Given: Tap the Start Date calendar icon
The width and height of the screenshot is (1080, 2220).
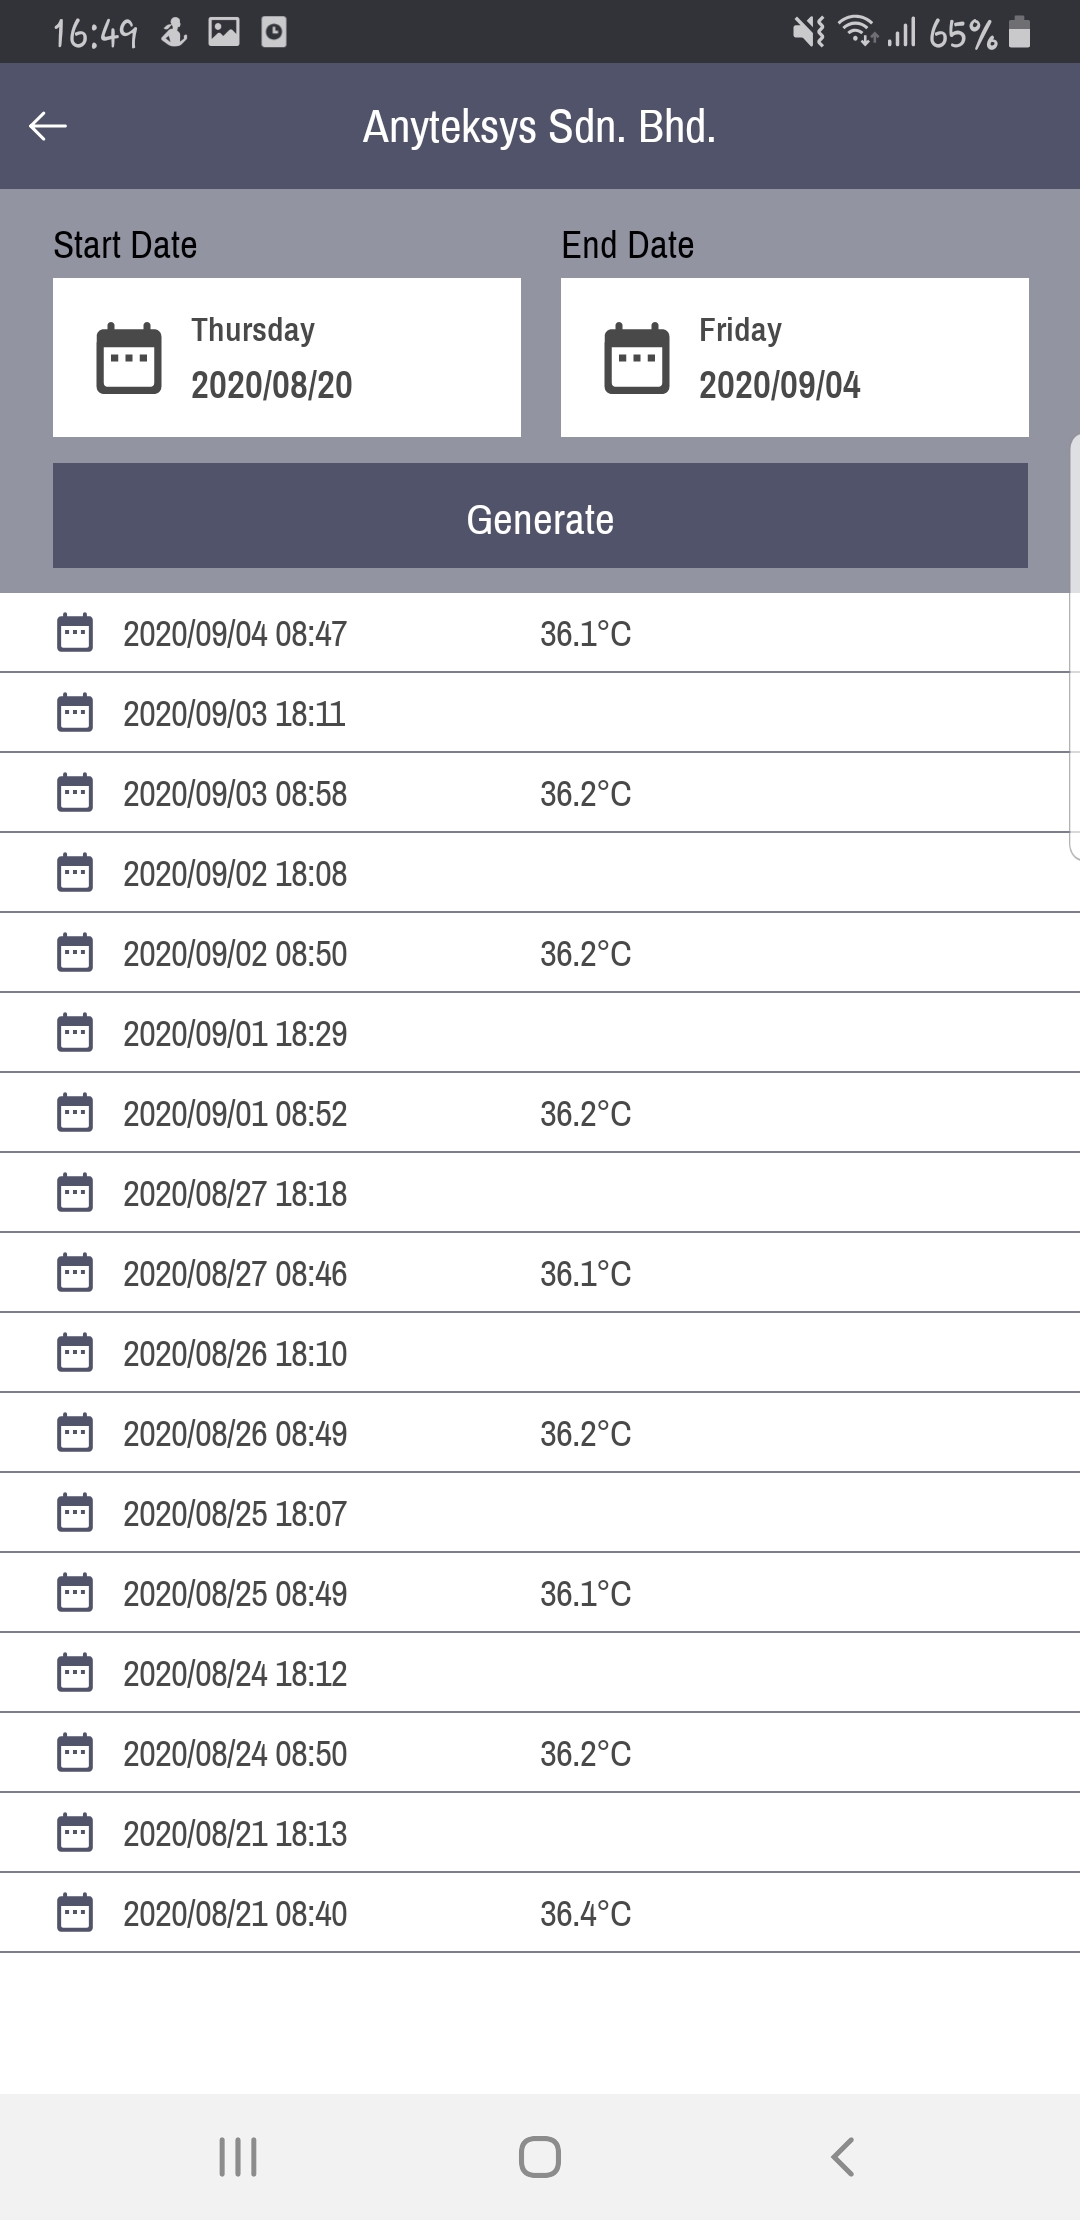Looking at the screenshot, I should 129,358.
